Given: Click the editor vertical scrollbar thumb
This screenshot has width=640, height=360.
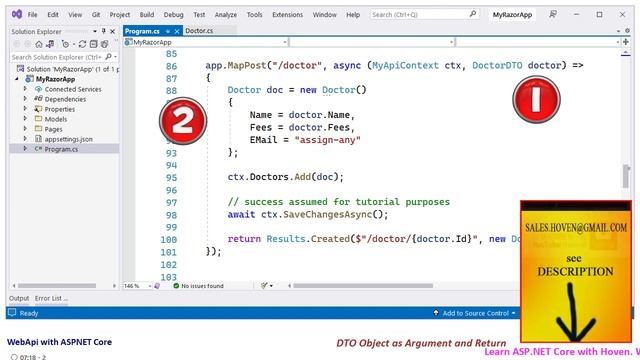Looking at the screenshot, I should tap(626, 176).
